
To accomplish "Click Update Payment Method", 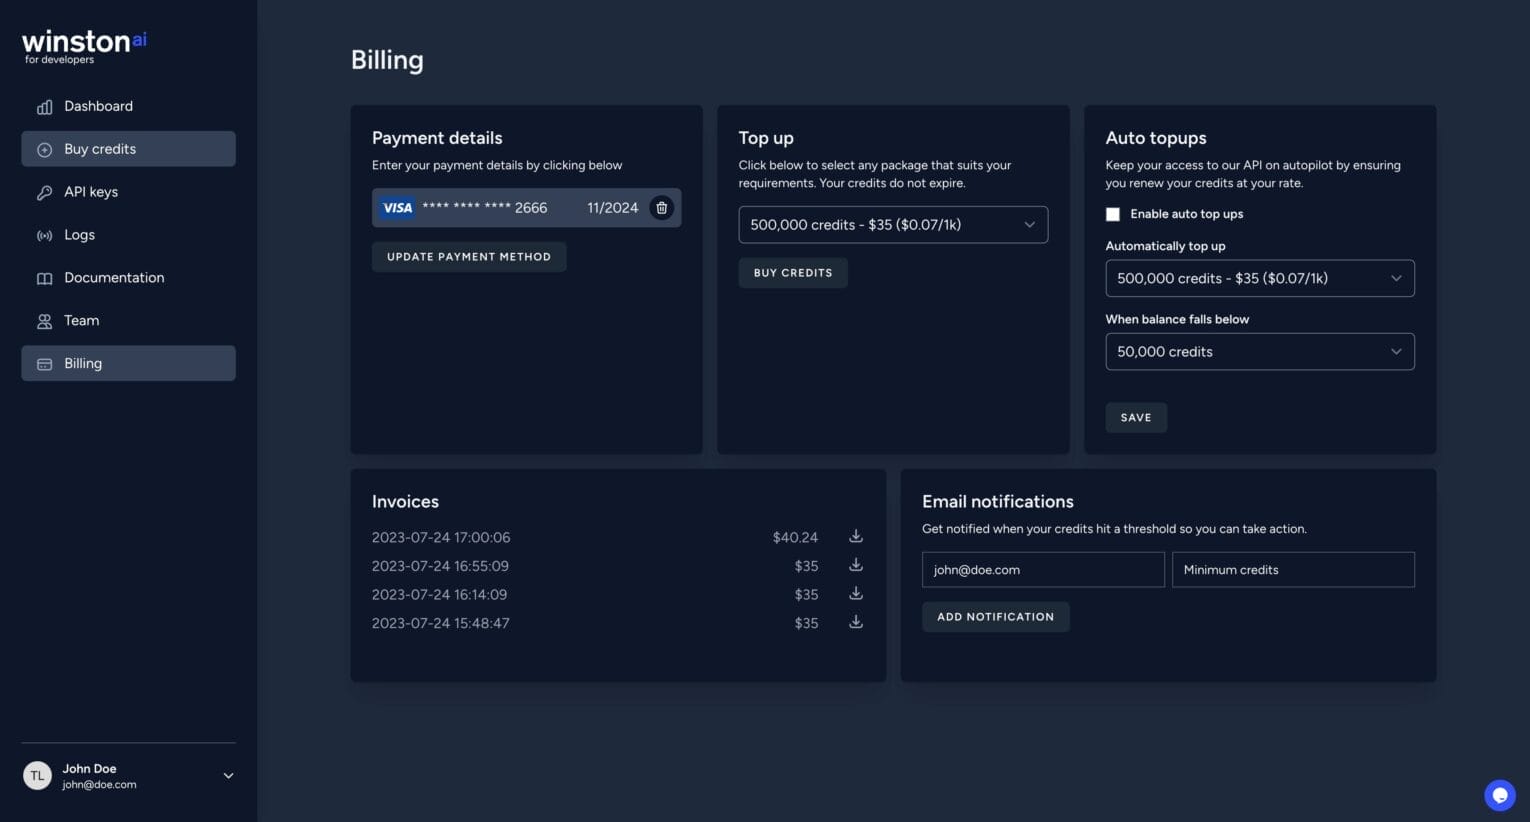I will pos(468,256).
